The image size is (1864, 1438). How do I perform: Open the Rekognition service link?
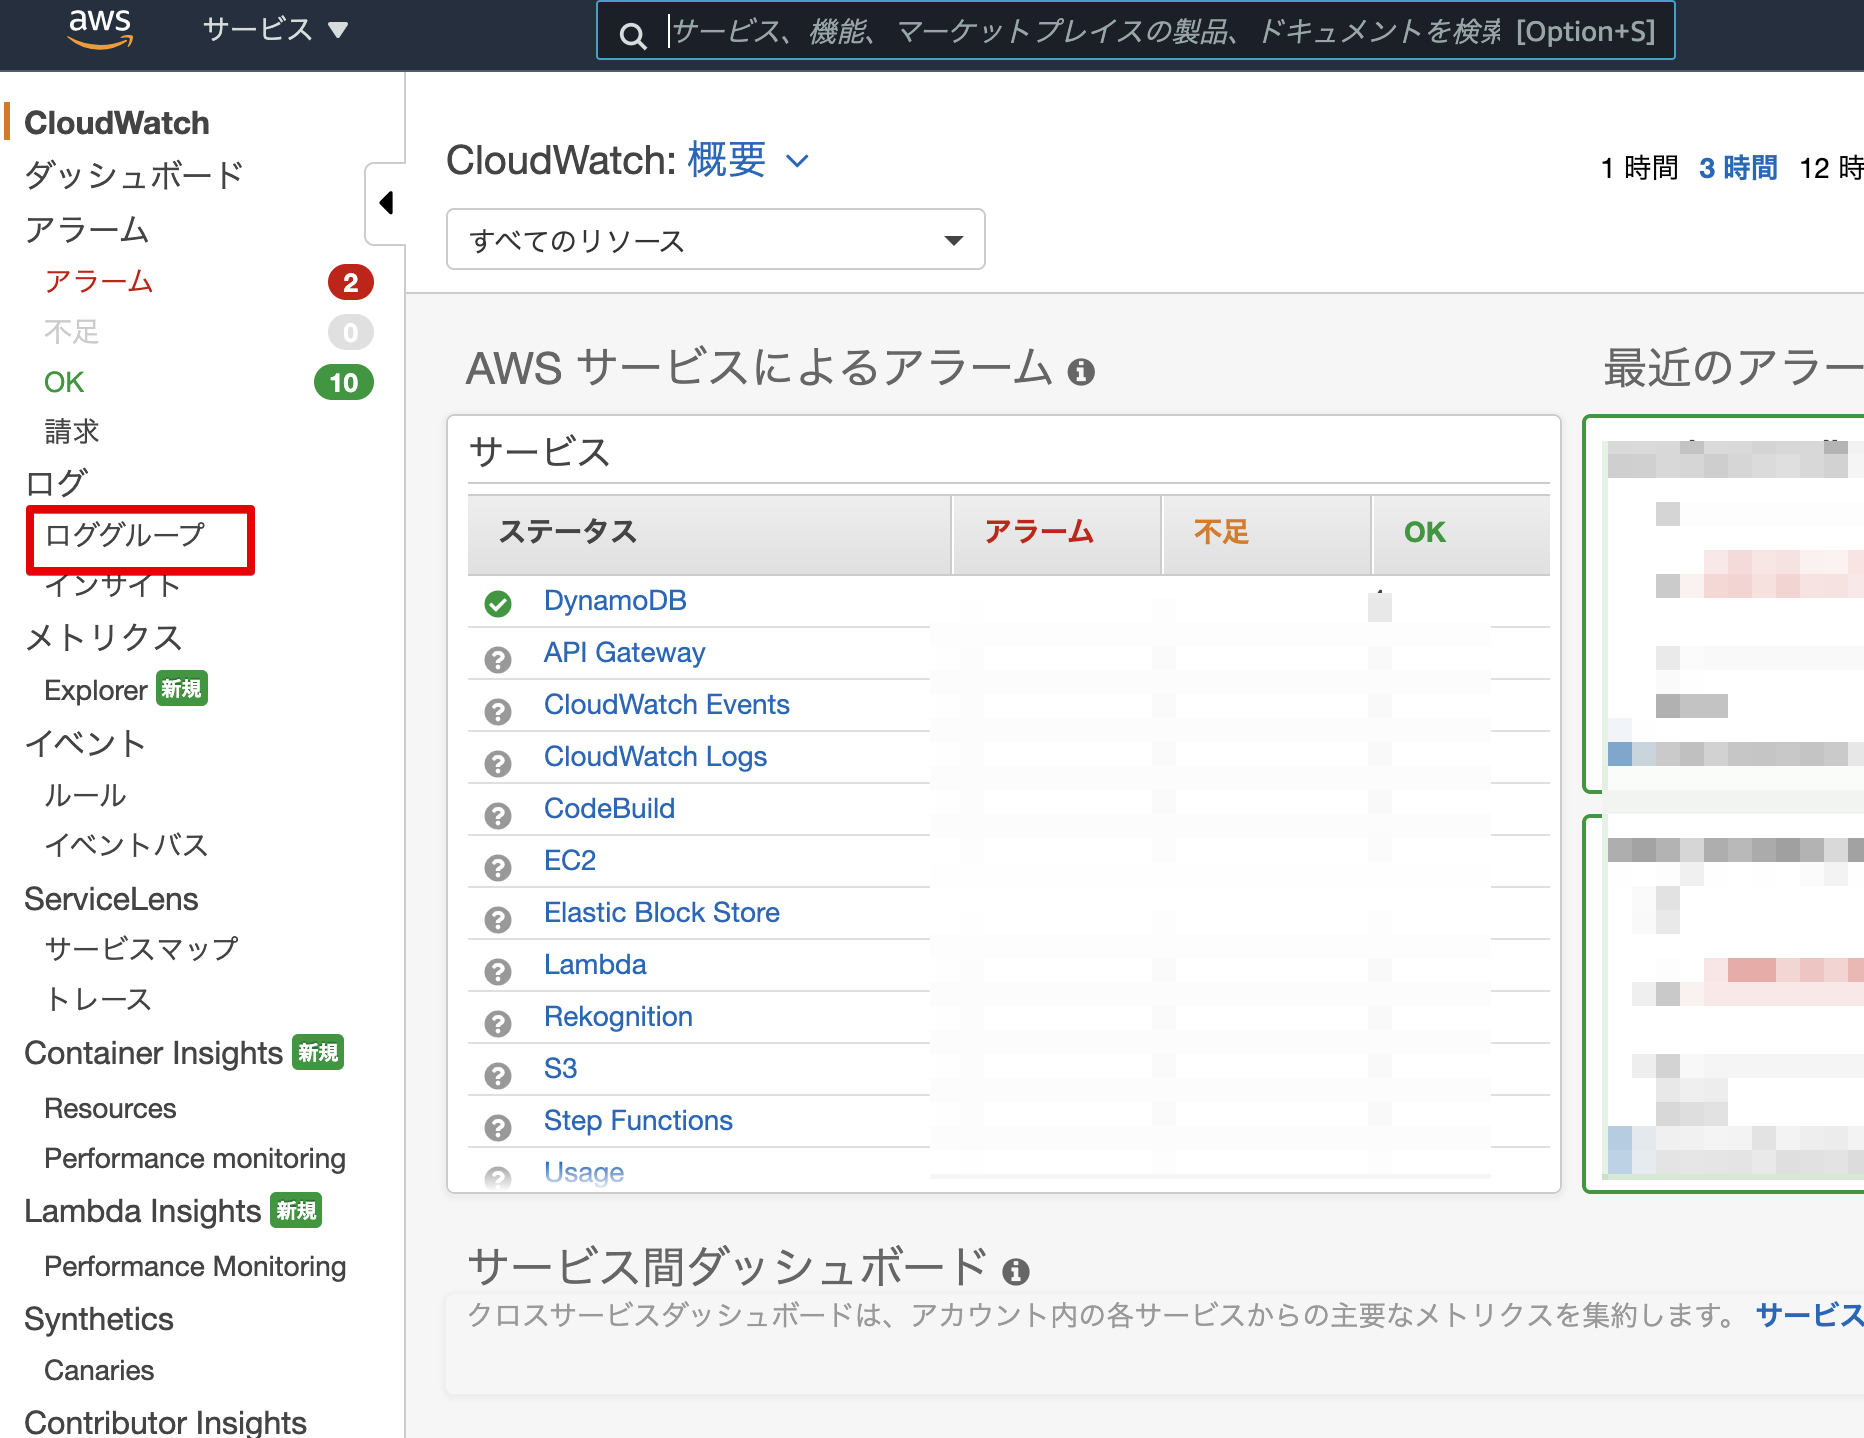pyautogui.click(x=618, y=1016)
